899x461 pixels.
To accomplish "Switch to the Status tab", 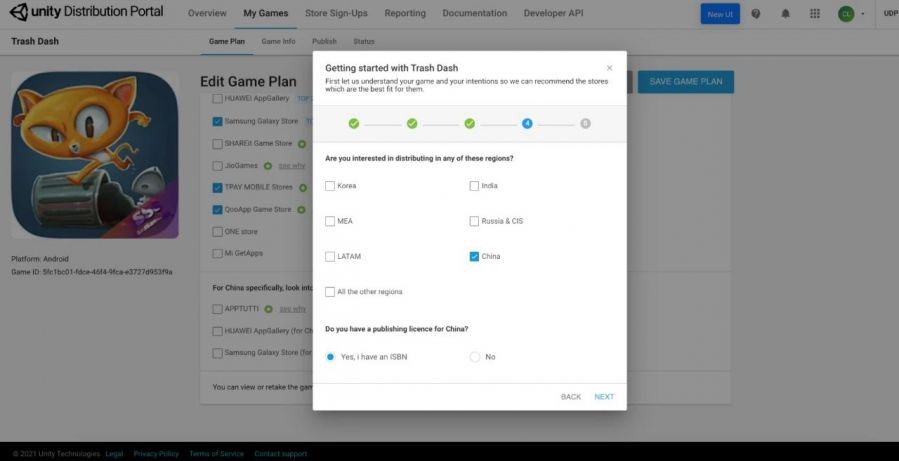I will pyautogui.click(x=363, y=41).
